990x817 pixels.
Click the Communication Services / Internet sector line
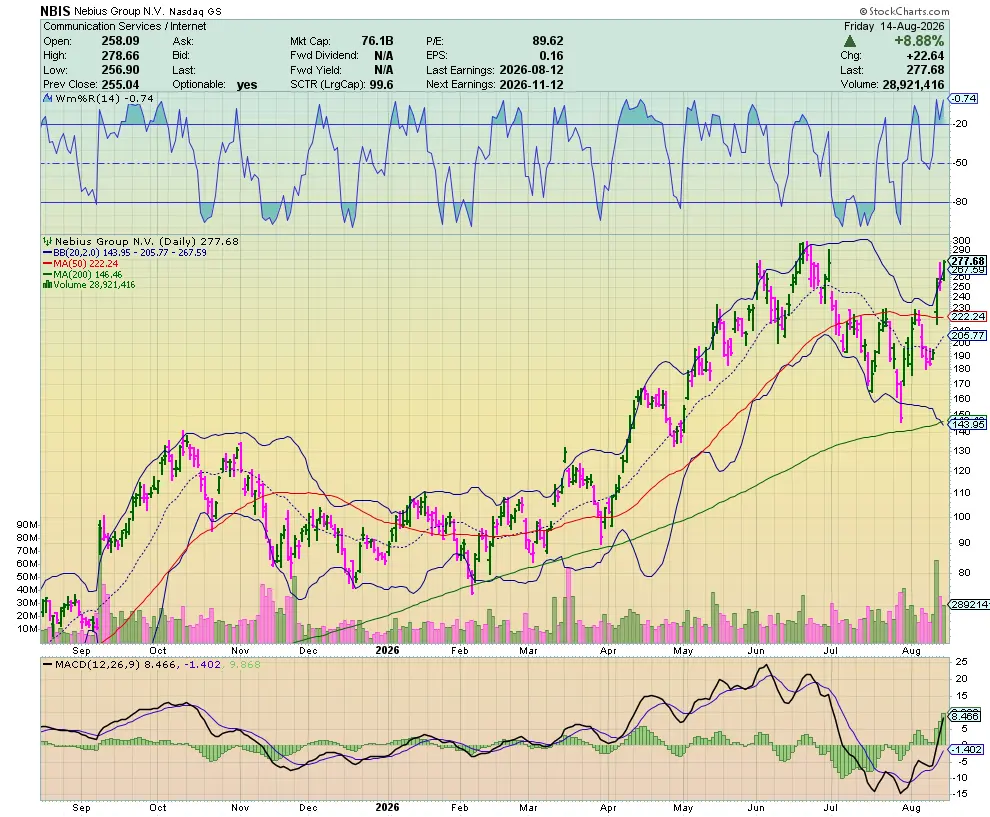[124, 26]
